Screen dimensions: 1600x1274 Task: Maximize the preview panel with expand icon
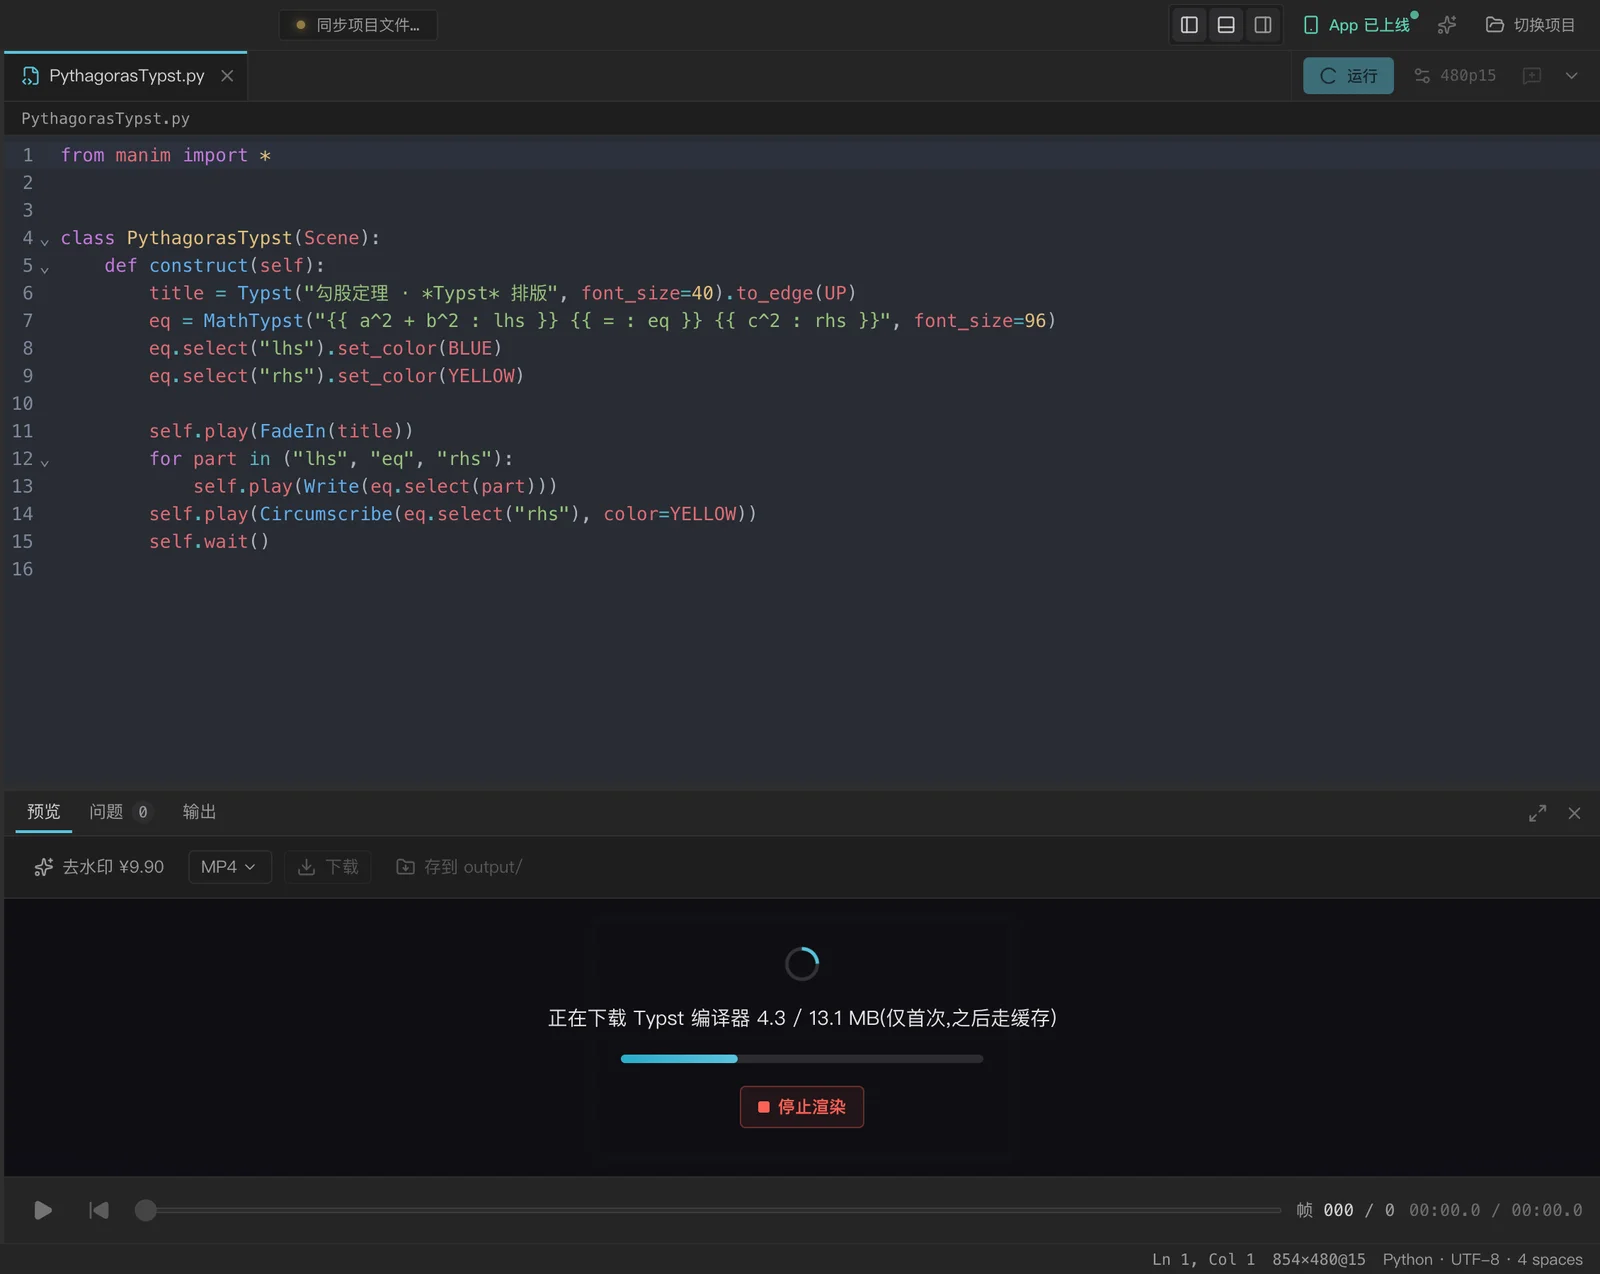pos(1538,813)
